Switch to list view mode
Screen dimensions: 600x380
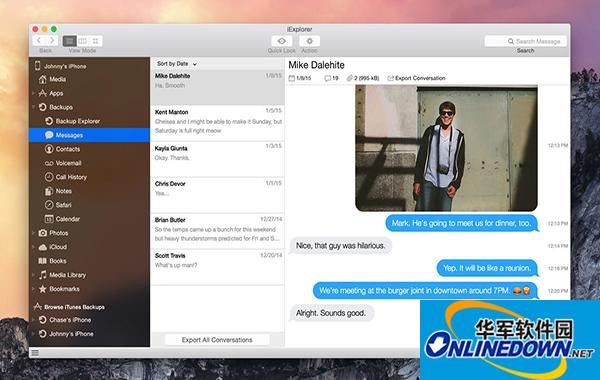coord(69,41)
